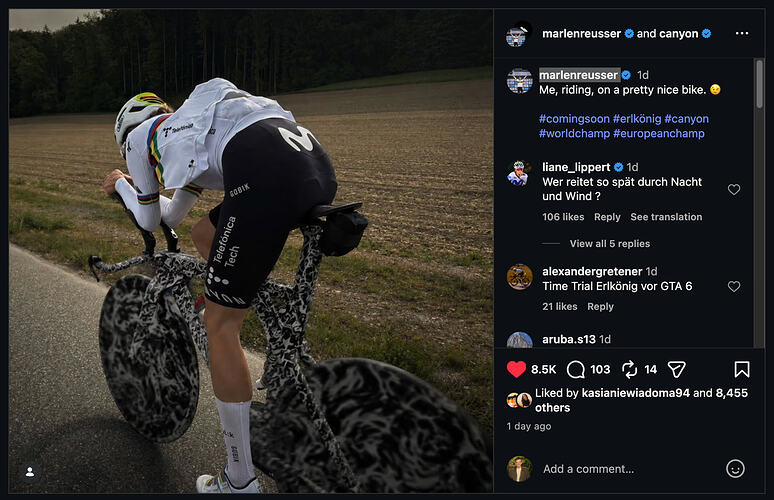The image size is (774, 500).
Task: Open marlenreusser avatar in header
Action: (518, 35)
